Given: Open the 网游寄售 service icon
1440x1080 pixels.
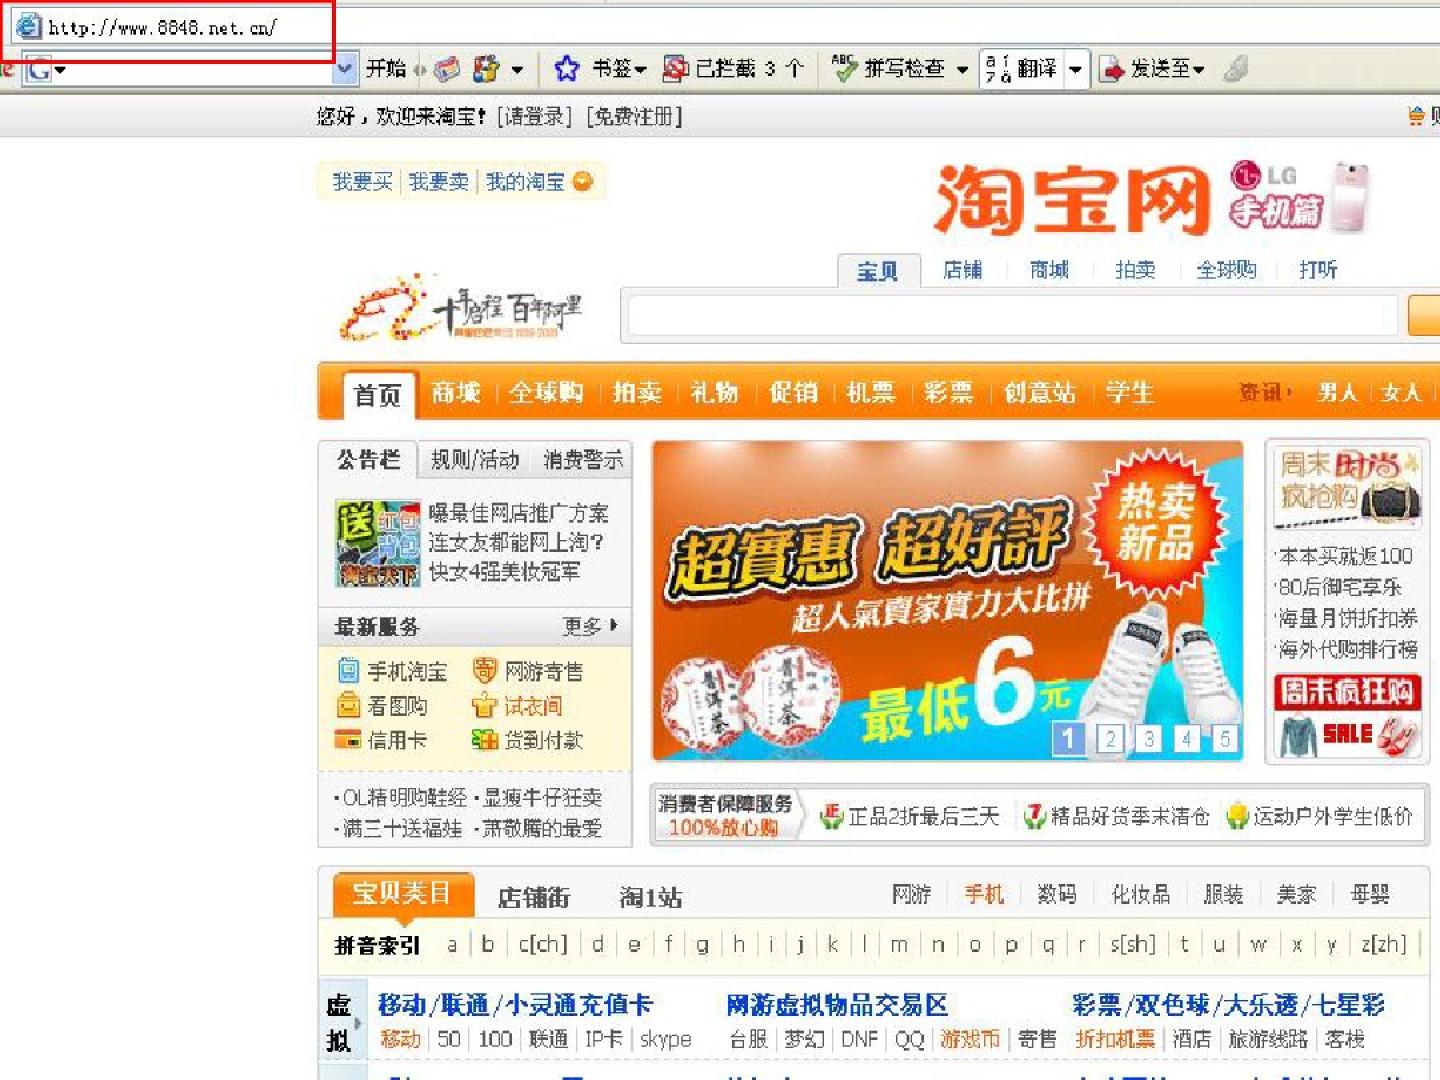Looking at the screenshot, I should 484,671.
